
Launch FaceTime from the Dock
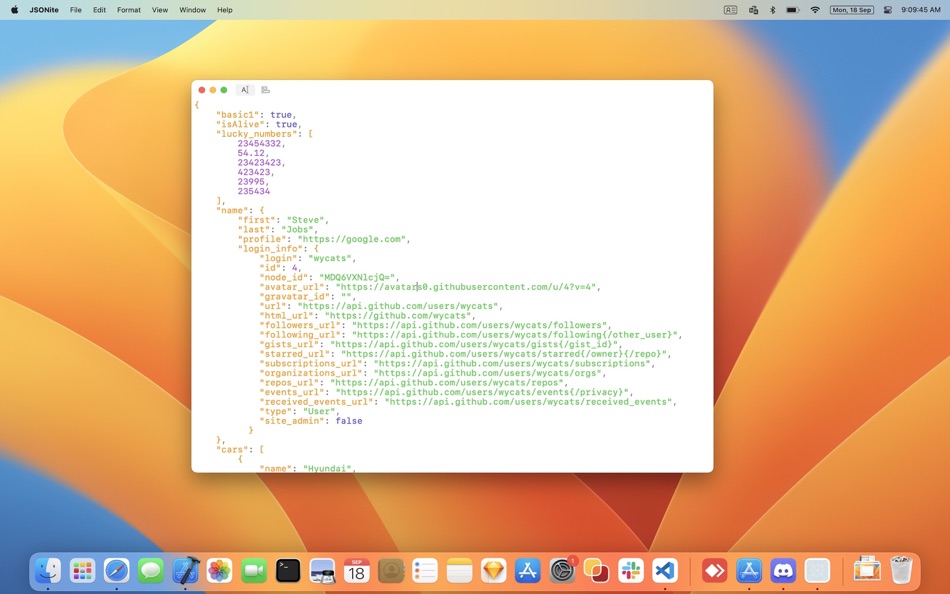coord(254,570)
